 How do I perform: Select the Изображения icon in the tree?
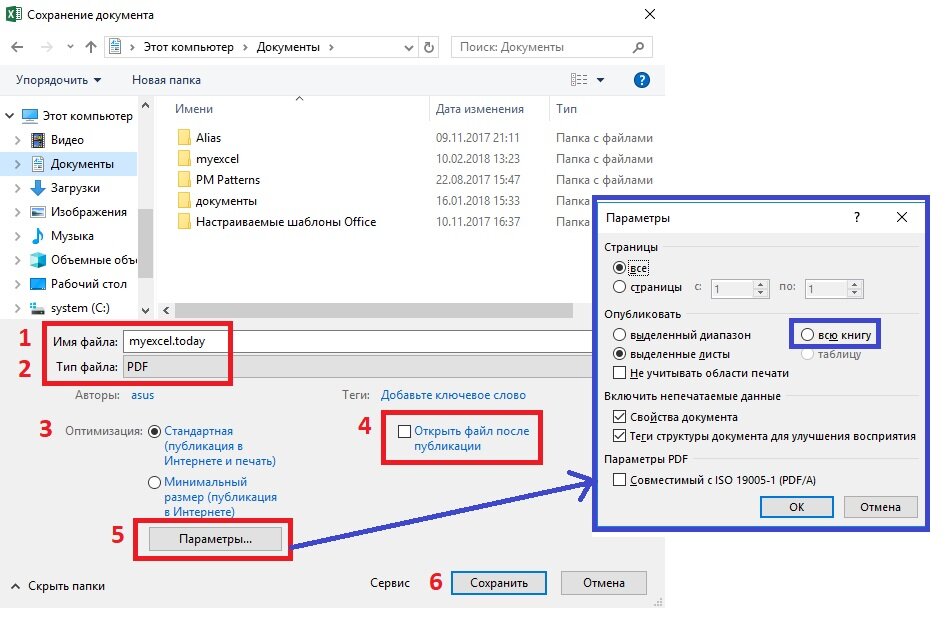point(37,212)
